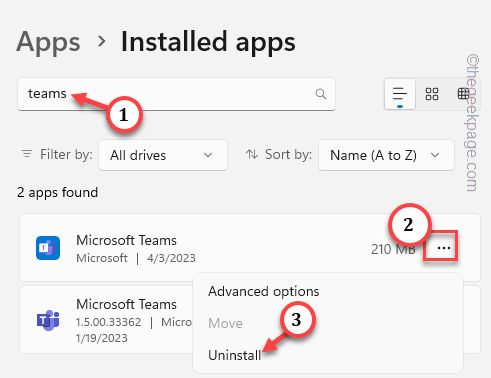Click the Teams 1.5.00.33362 app icon
This screenshot has height=378, width=491.
point(48,320)
